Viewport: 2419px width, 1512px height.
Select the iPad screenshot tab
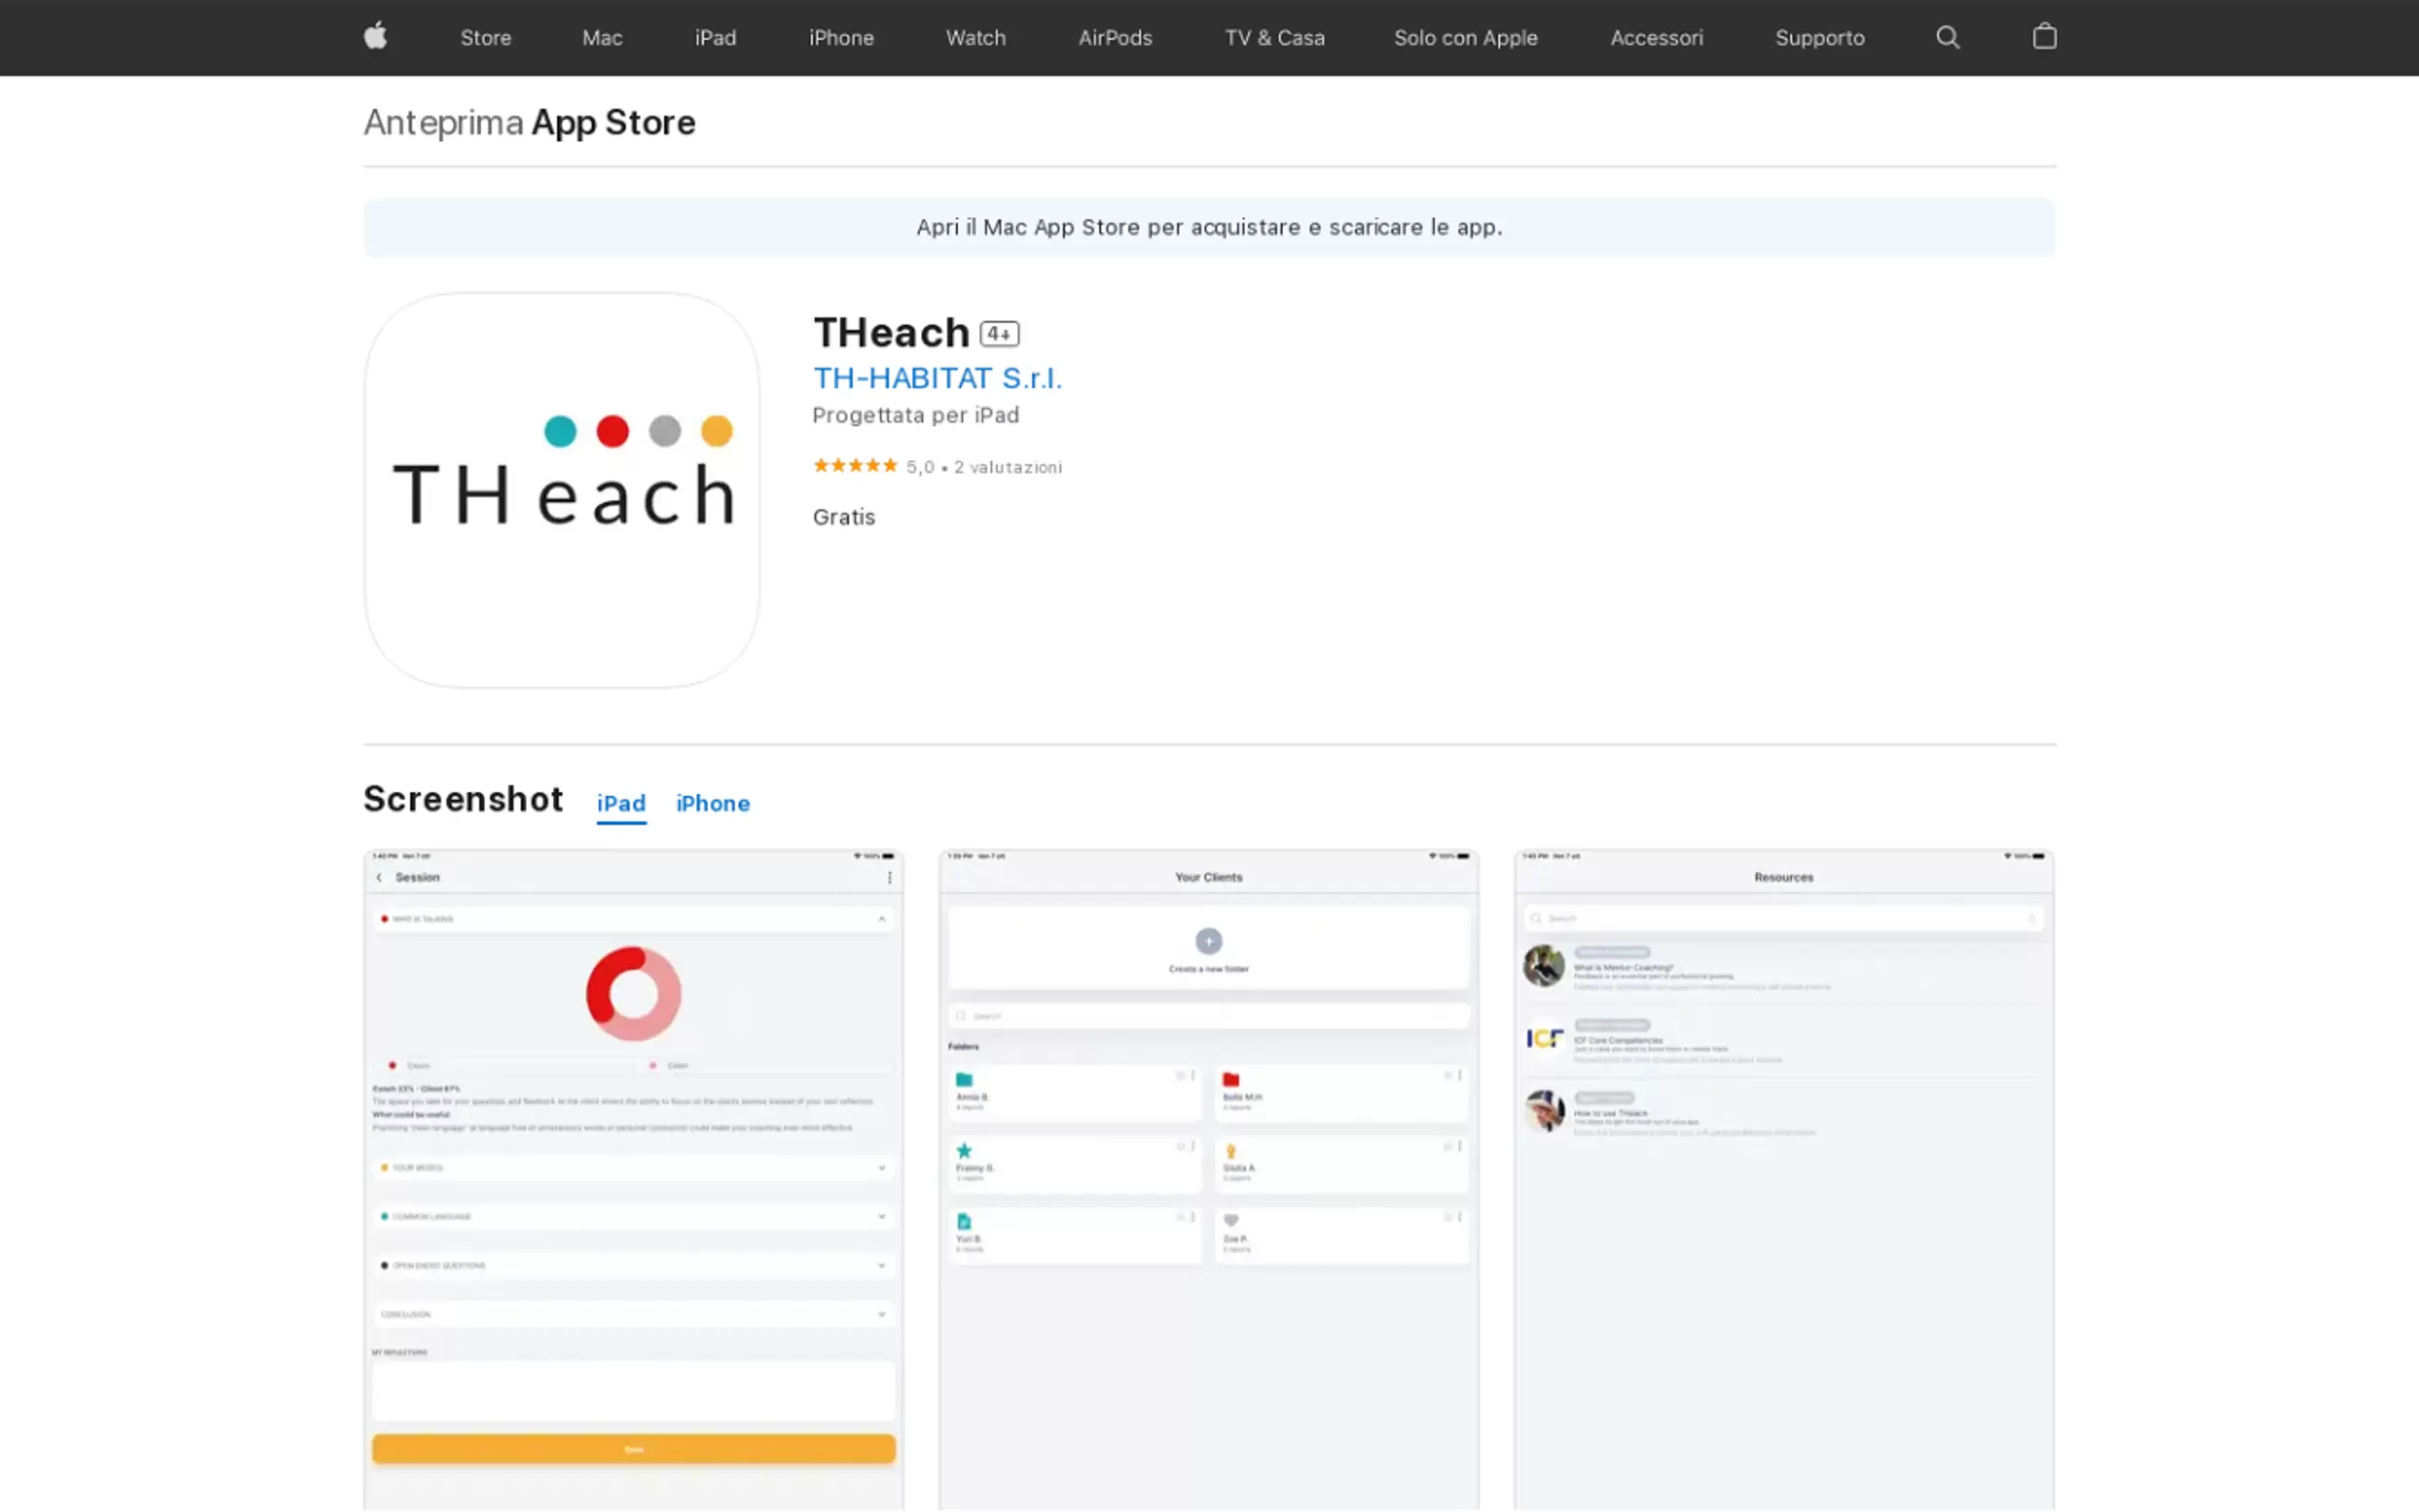click(621, 804)
